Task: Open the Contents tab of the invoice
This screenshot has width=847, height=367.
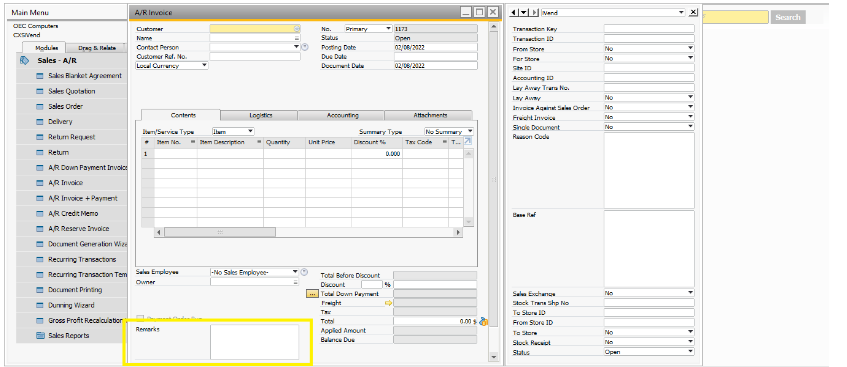Action: [183, 115]
